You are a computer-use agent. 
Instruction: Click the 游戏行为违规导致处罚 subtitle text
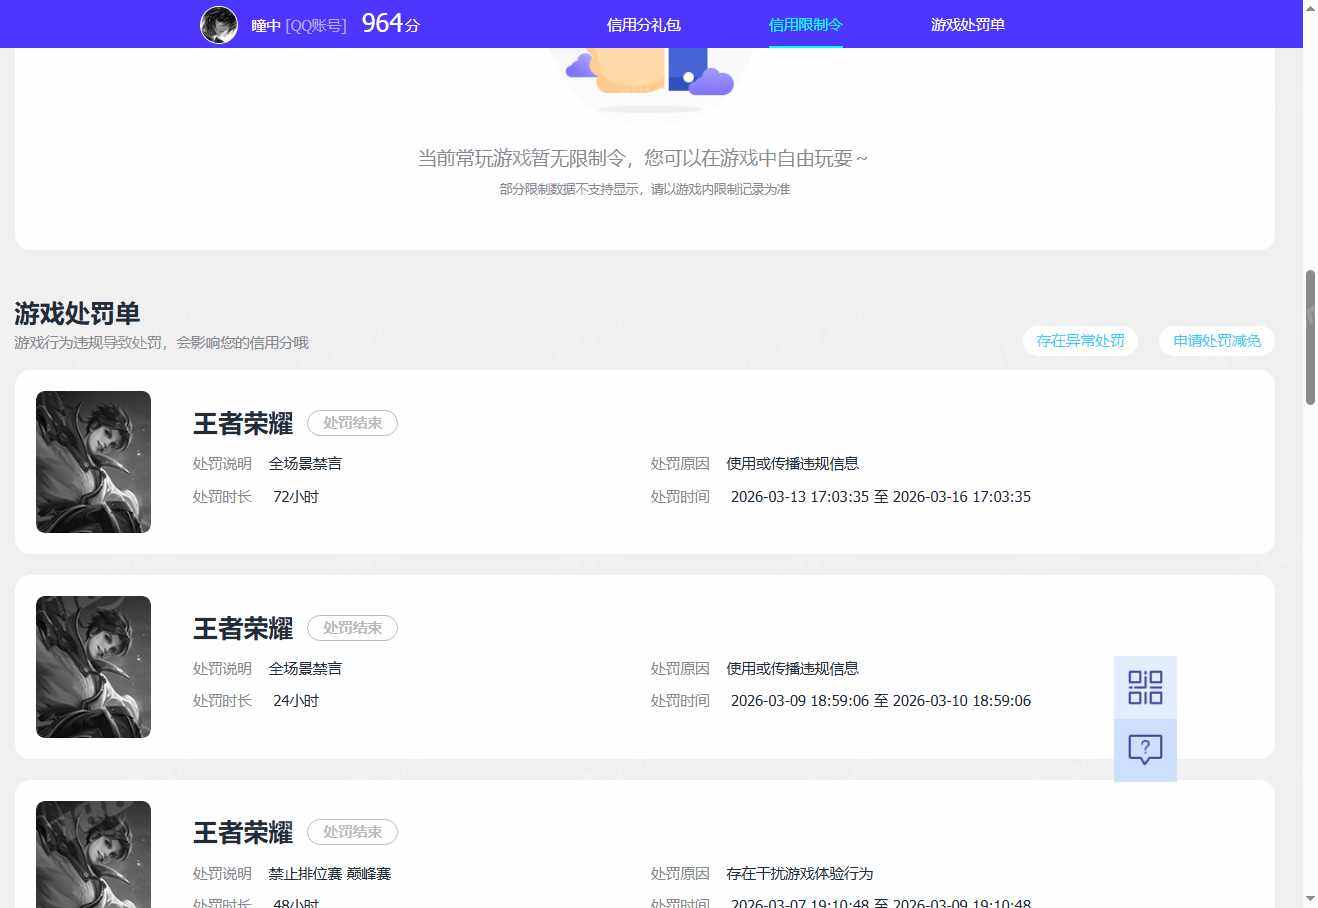162,343
